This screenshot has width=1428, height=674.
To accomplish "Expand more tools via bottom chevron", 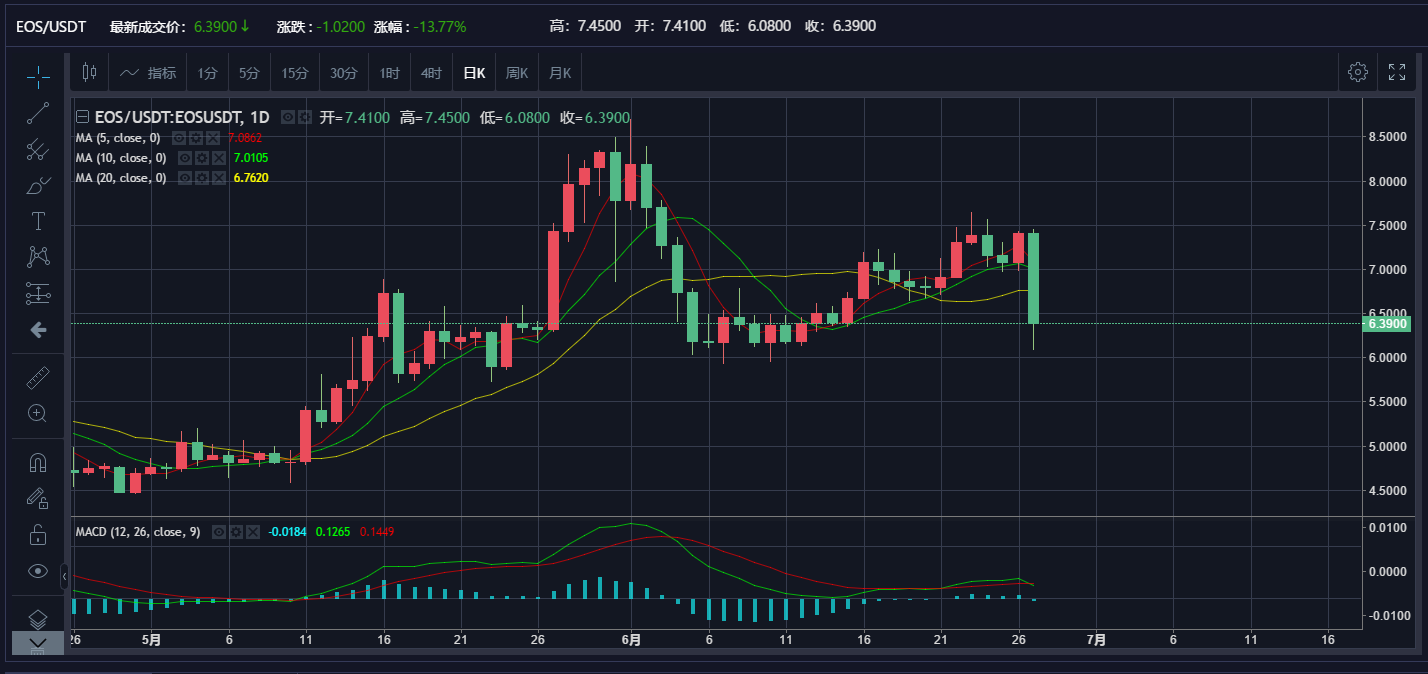I will pyautogui.click(x=38, y=642).
